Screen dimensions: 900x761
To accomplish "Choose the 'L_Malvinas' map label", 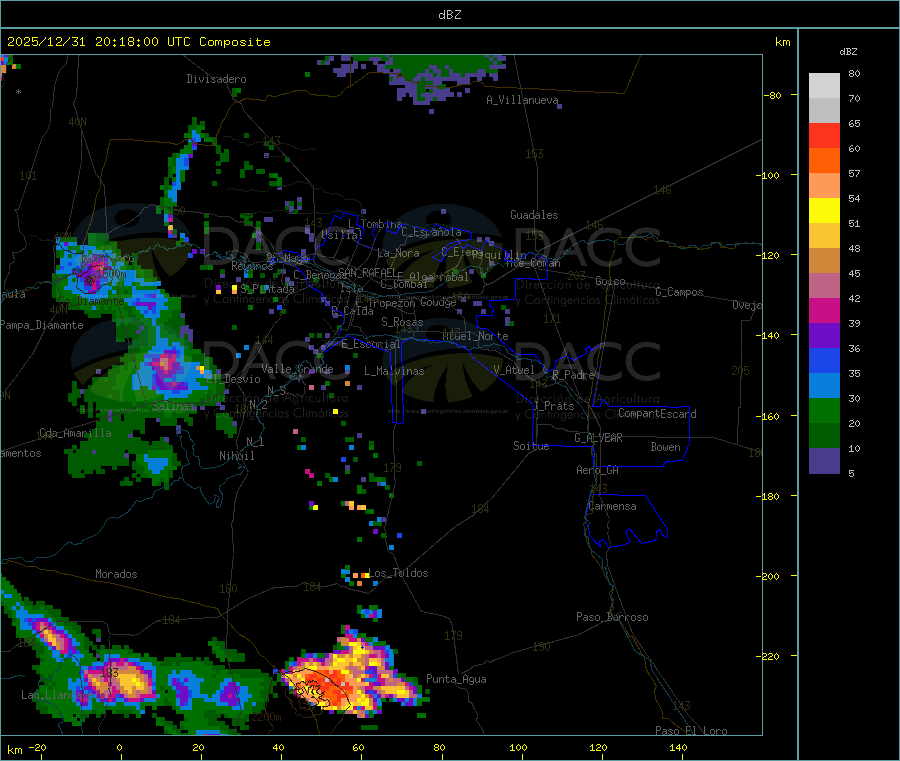I will (x=394, y=371).
